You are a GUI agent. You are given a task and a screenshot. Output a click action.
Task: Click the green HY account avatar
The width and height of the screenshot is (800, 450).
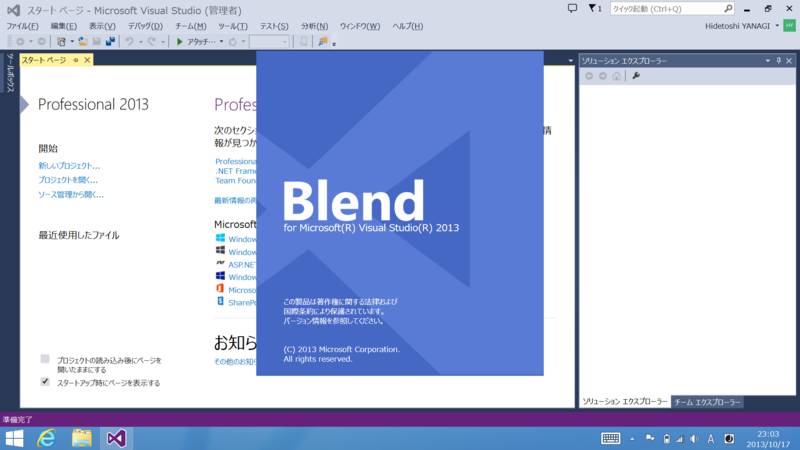(x=789, y=26)
